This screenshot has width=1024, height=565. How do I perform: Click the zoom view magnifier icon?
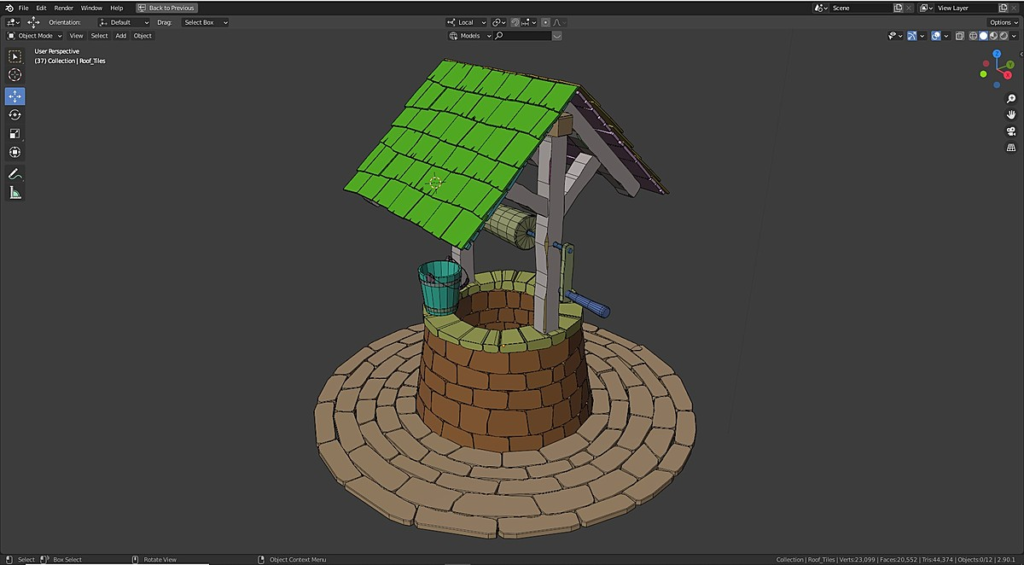click(x=1011, y=99)
